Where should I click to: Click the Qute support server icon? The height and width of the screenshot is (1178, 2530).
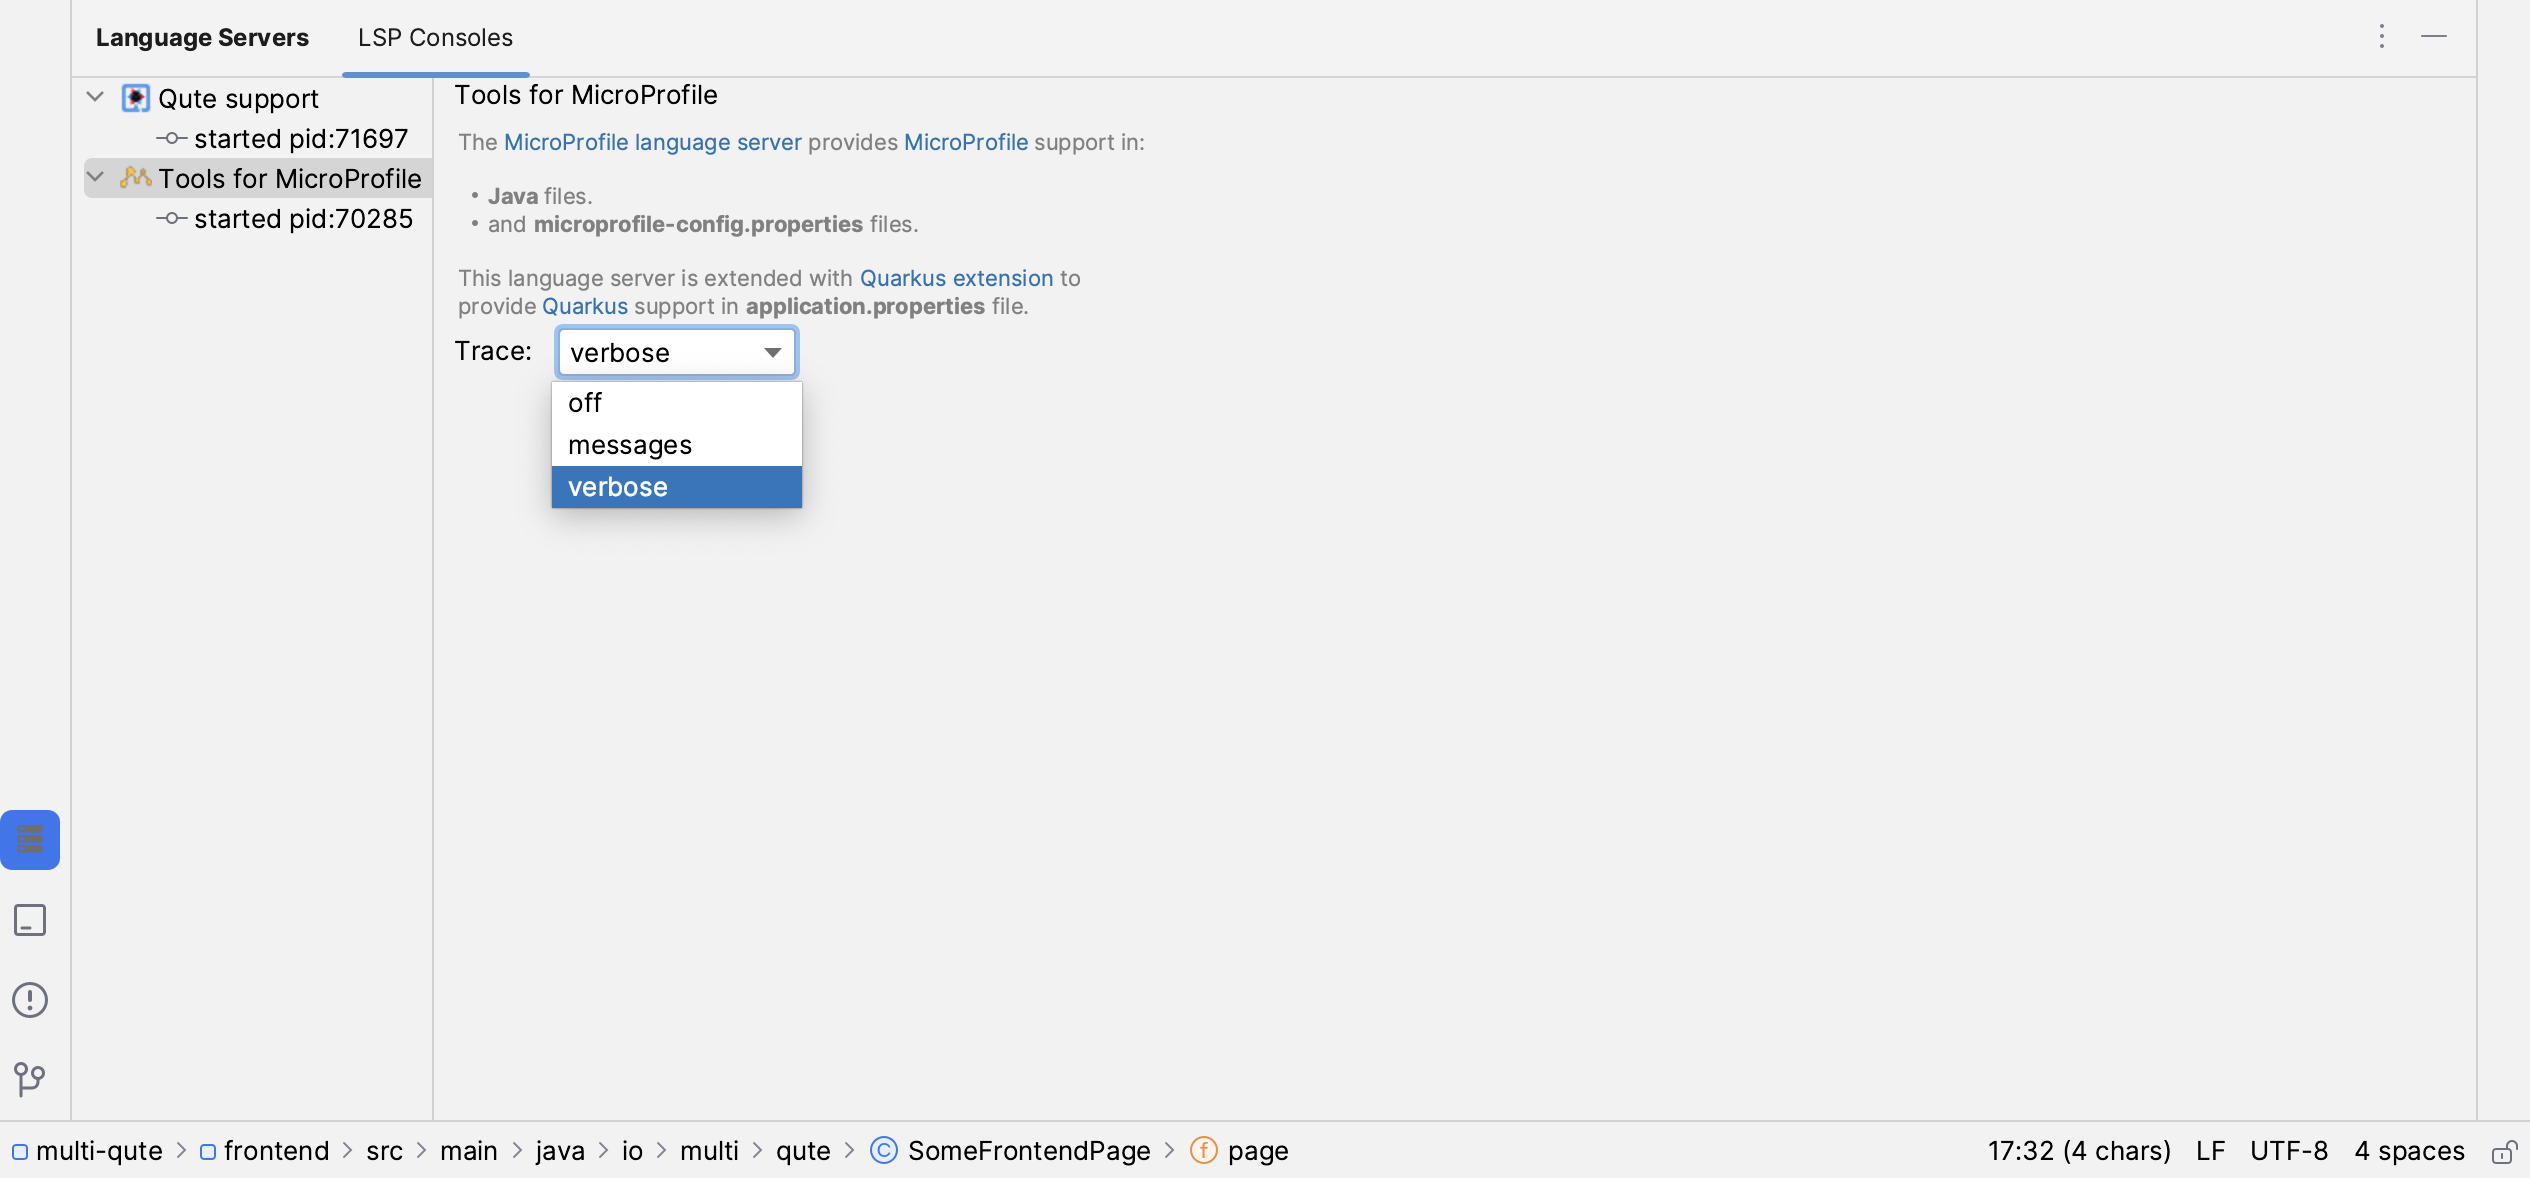pyautogui.click(x=136, y=98)
